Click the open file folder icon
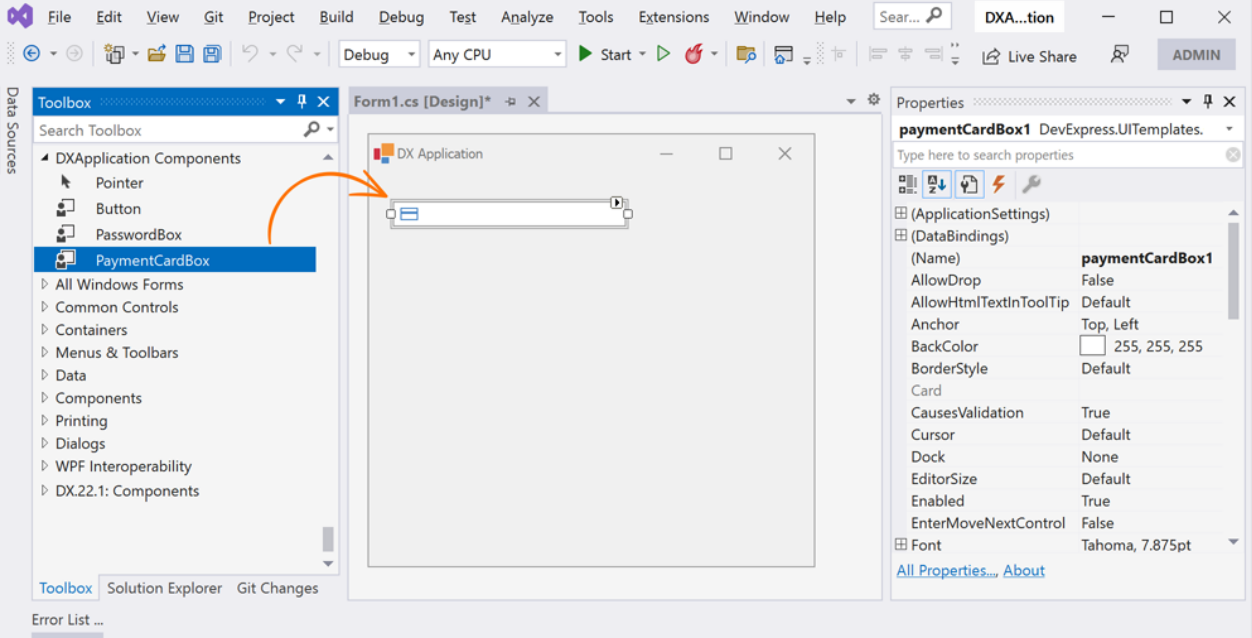Screen dimensions: 1252x638 [157, 54]
